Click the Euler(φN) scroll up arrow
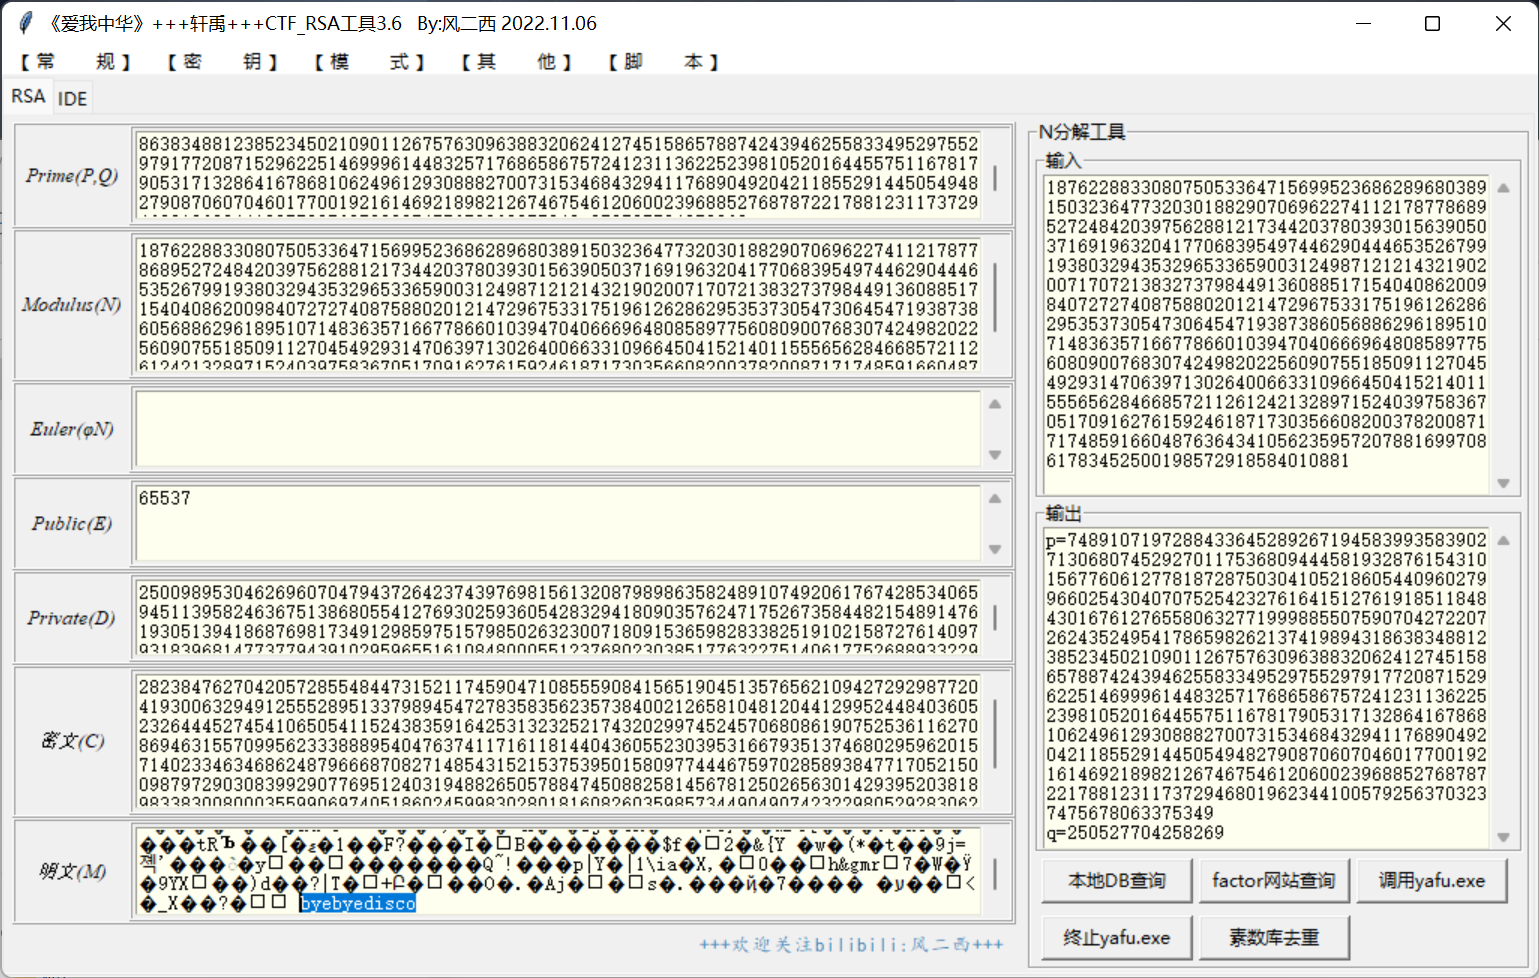The image size is (1539, 978). pyautogui.click(x=995, y=404)
